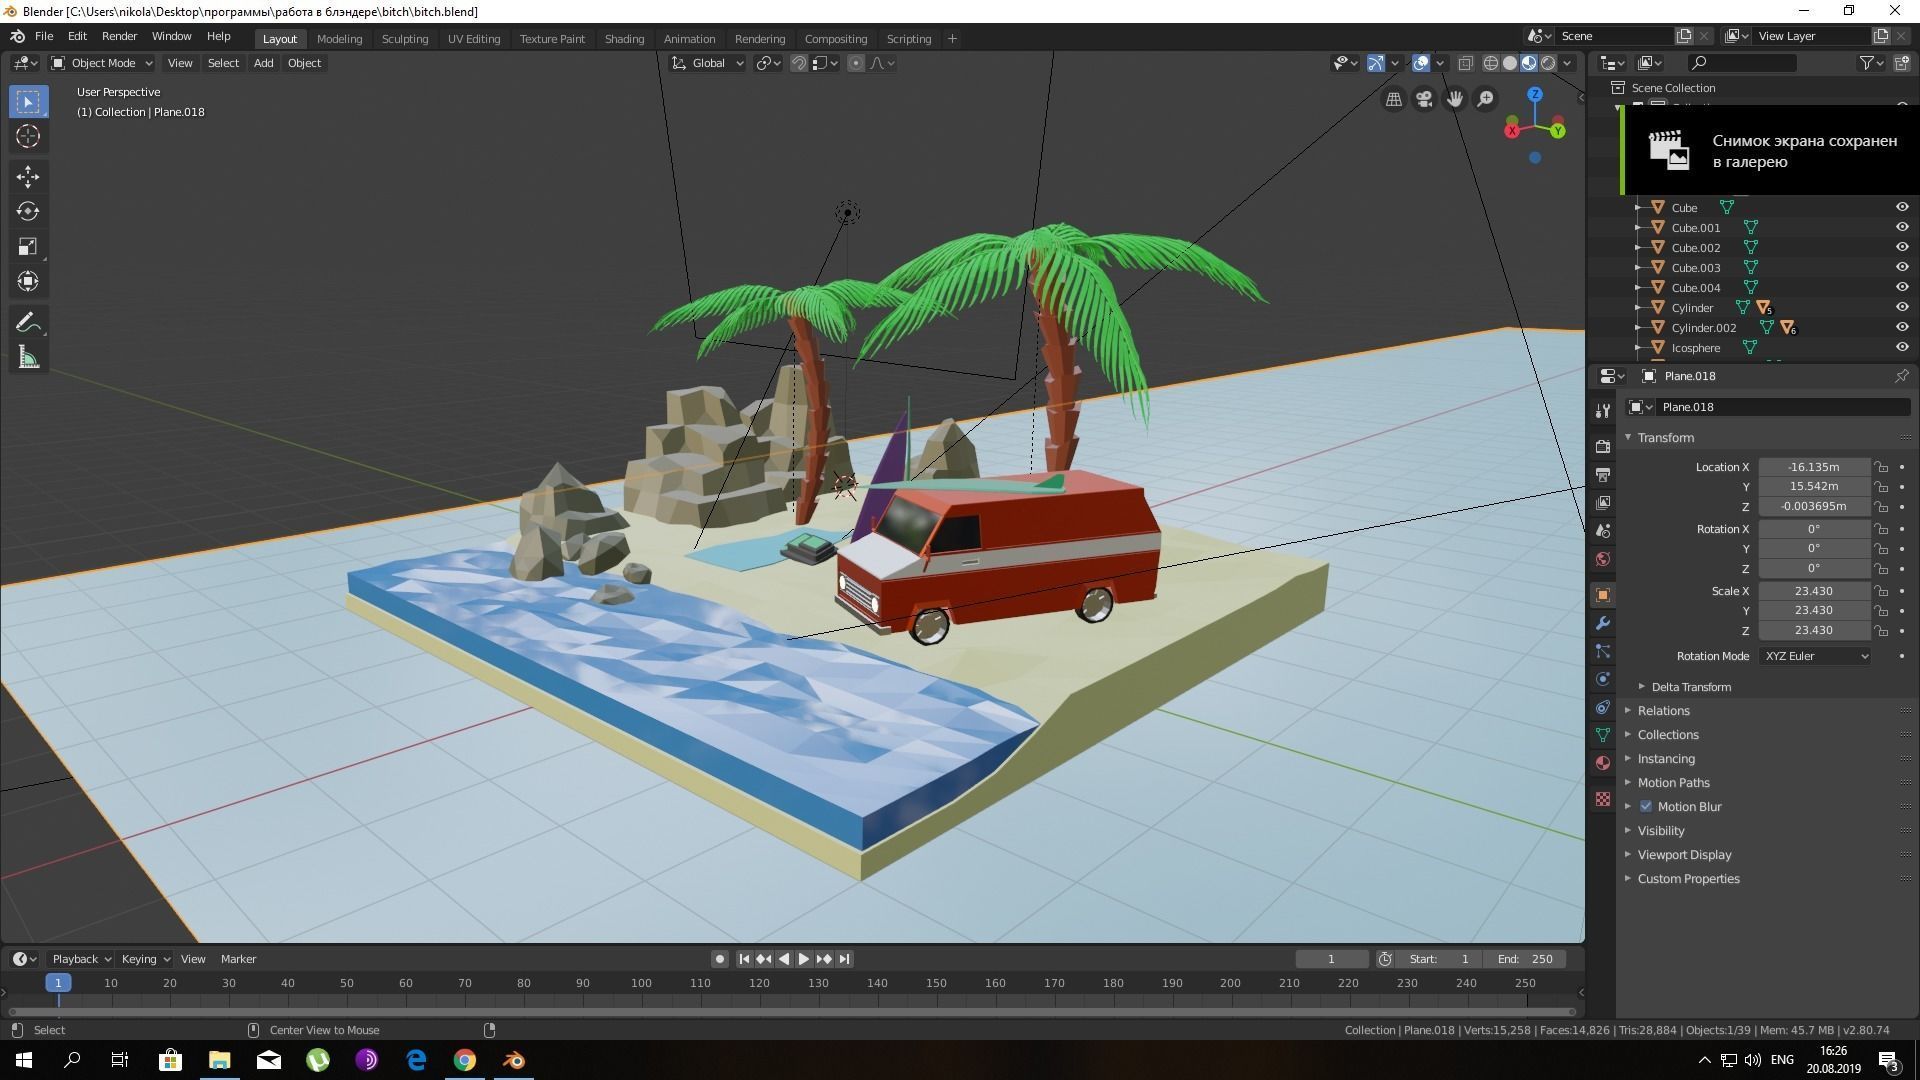This screenshot has width=1920, height=1080.
Task: Toggle the Location X lock icon
Action: (1881, 467)
